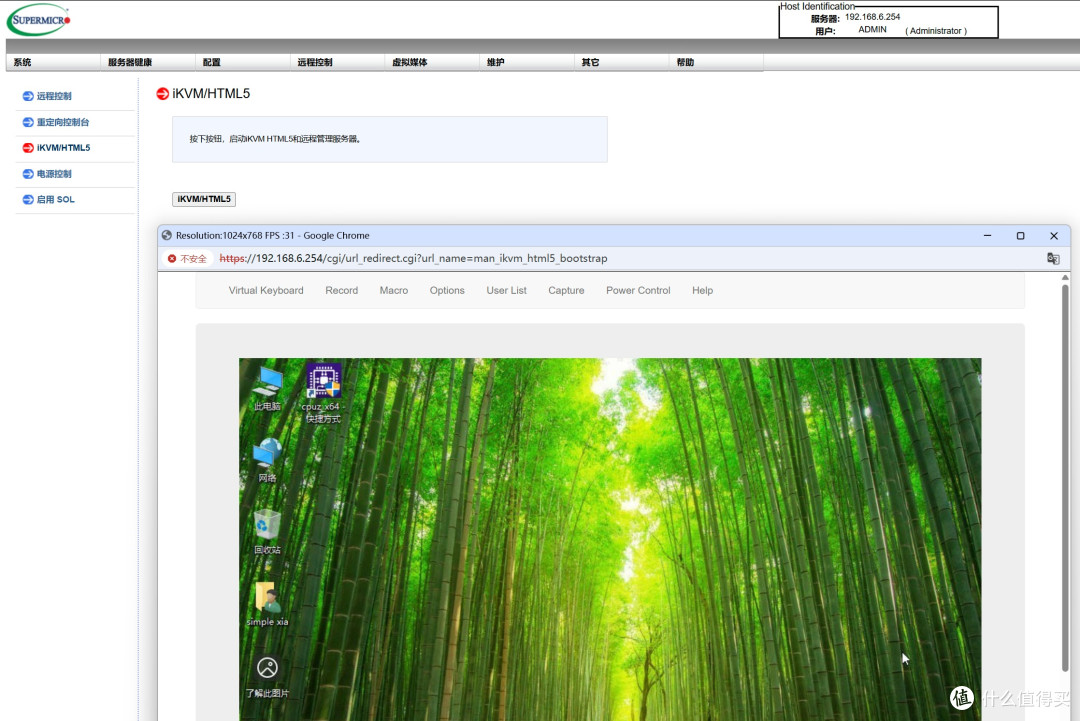Click the Supermicro logo
This screenshot has width=1080, height=721.
point(39,20)
